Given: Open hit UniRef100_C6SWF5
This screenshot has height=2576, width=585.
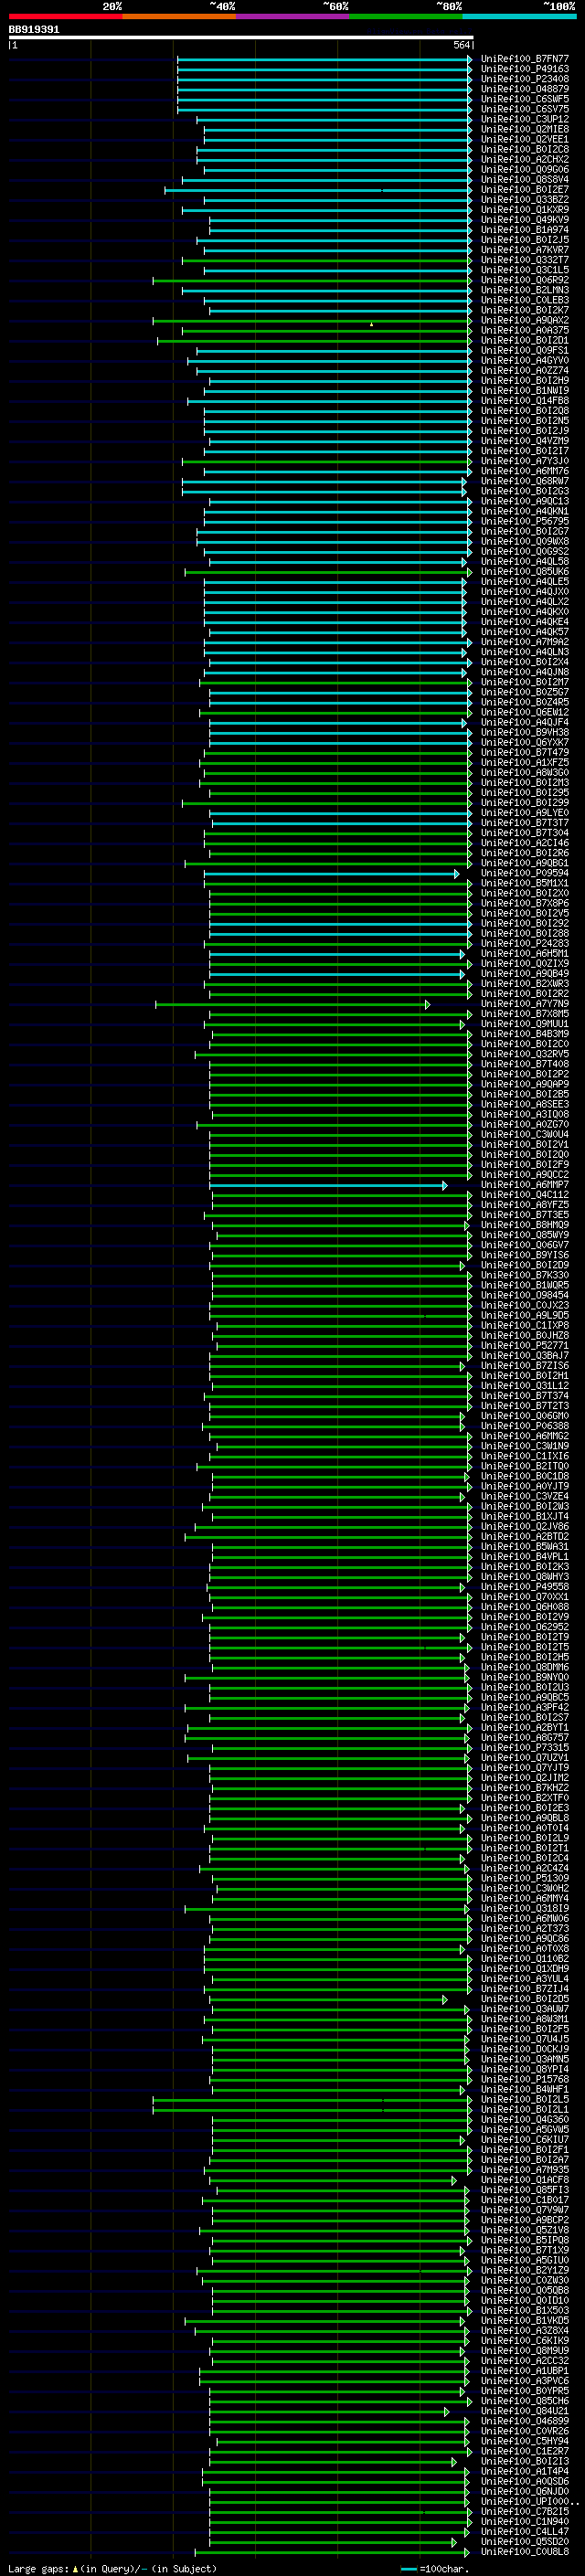Looking at the screenshot, I should tap(525, 99).
